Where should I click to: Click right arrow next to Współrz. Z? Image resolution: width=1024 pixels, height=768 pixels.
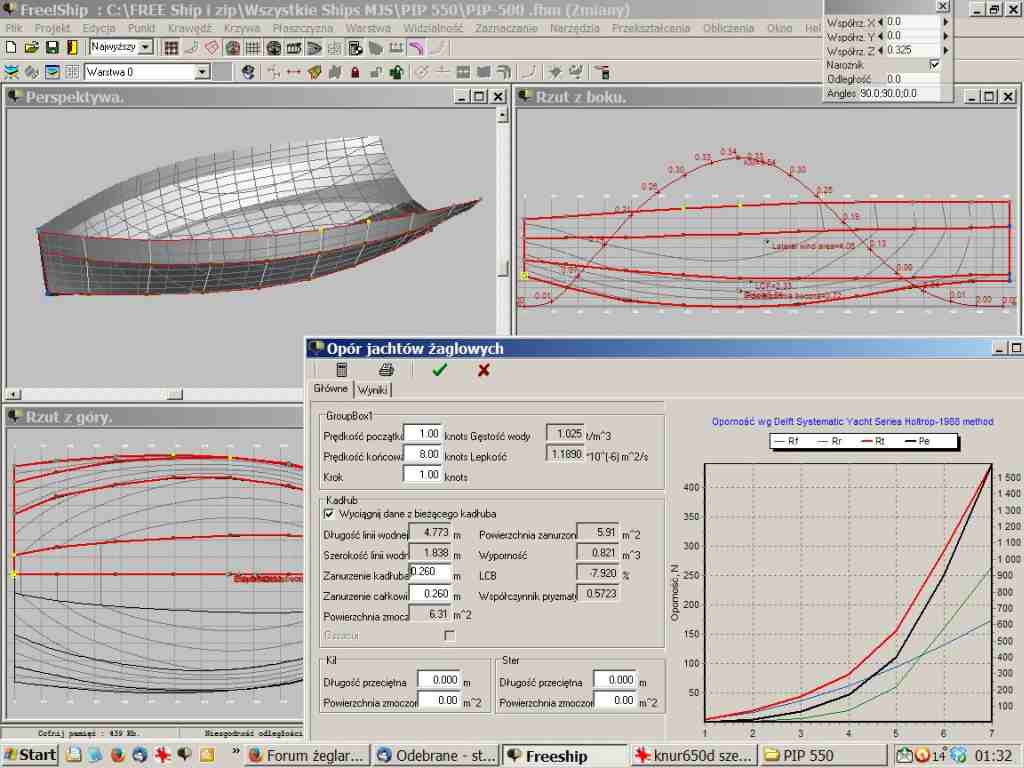pyautogui.click(x=947, y=50)
